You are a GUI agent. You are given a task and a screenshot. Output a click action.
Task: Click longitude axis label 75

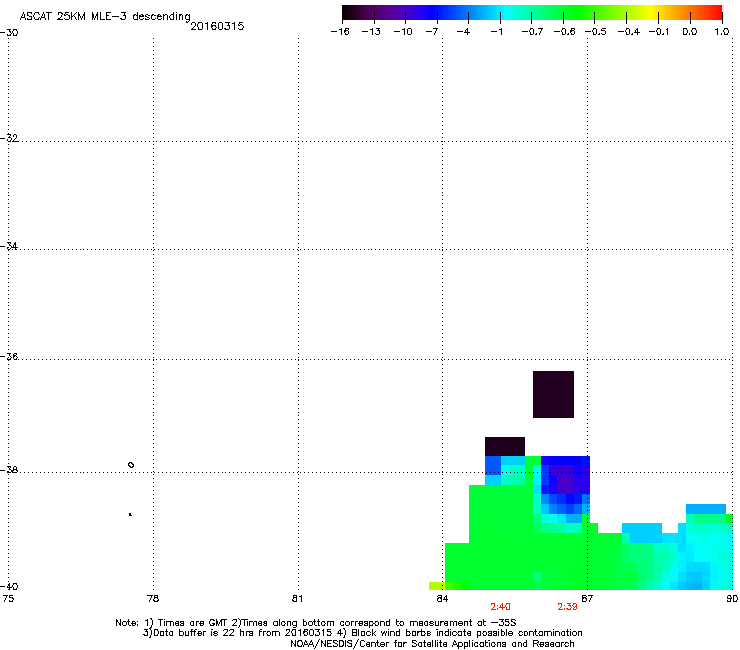(8, 599)
